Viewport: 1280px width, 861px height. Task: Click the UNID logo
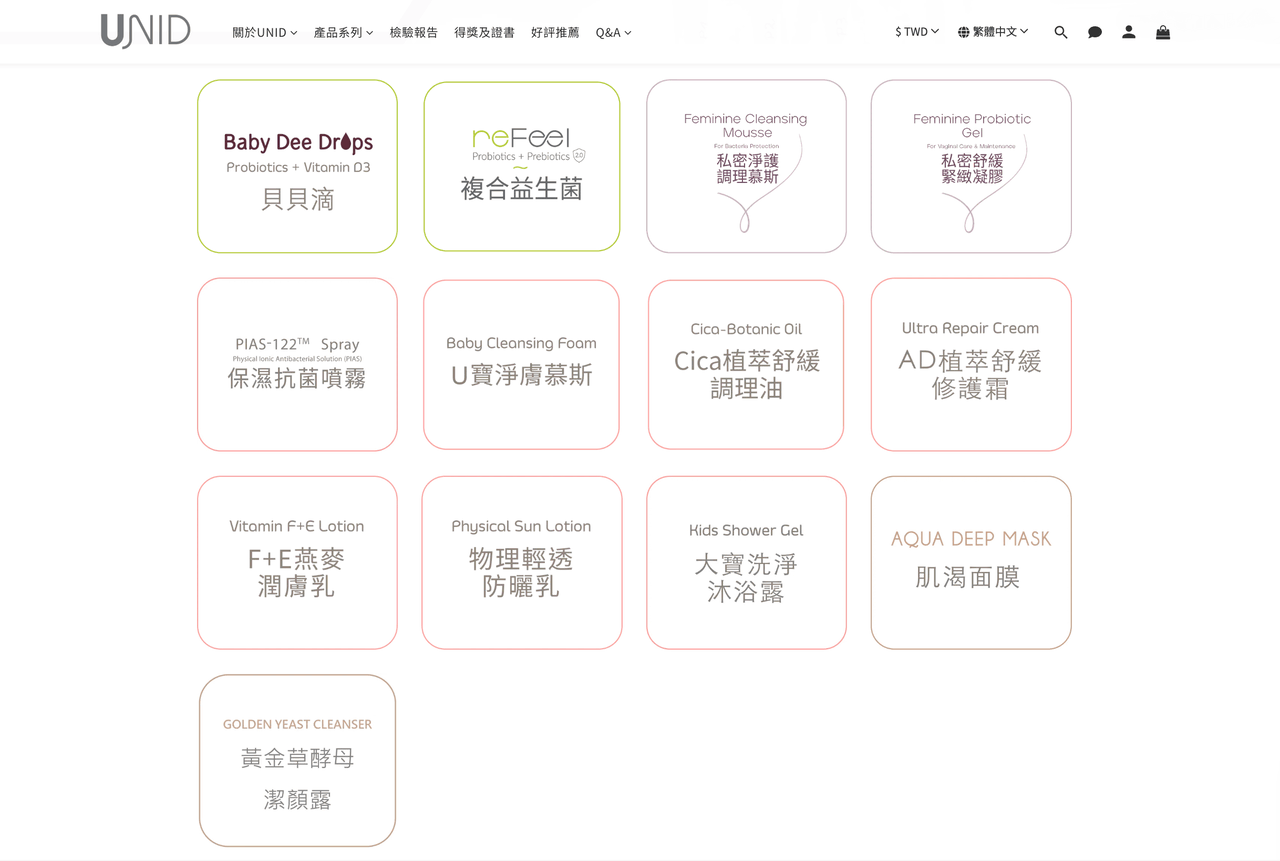tap(145, 31)
